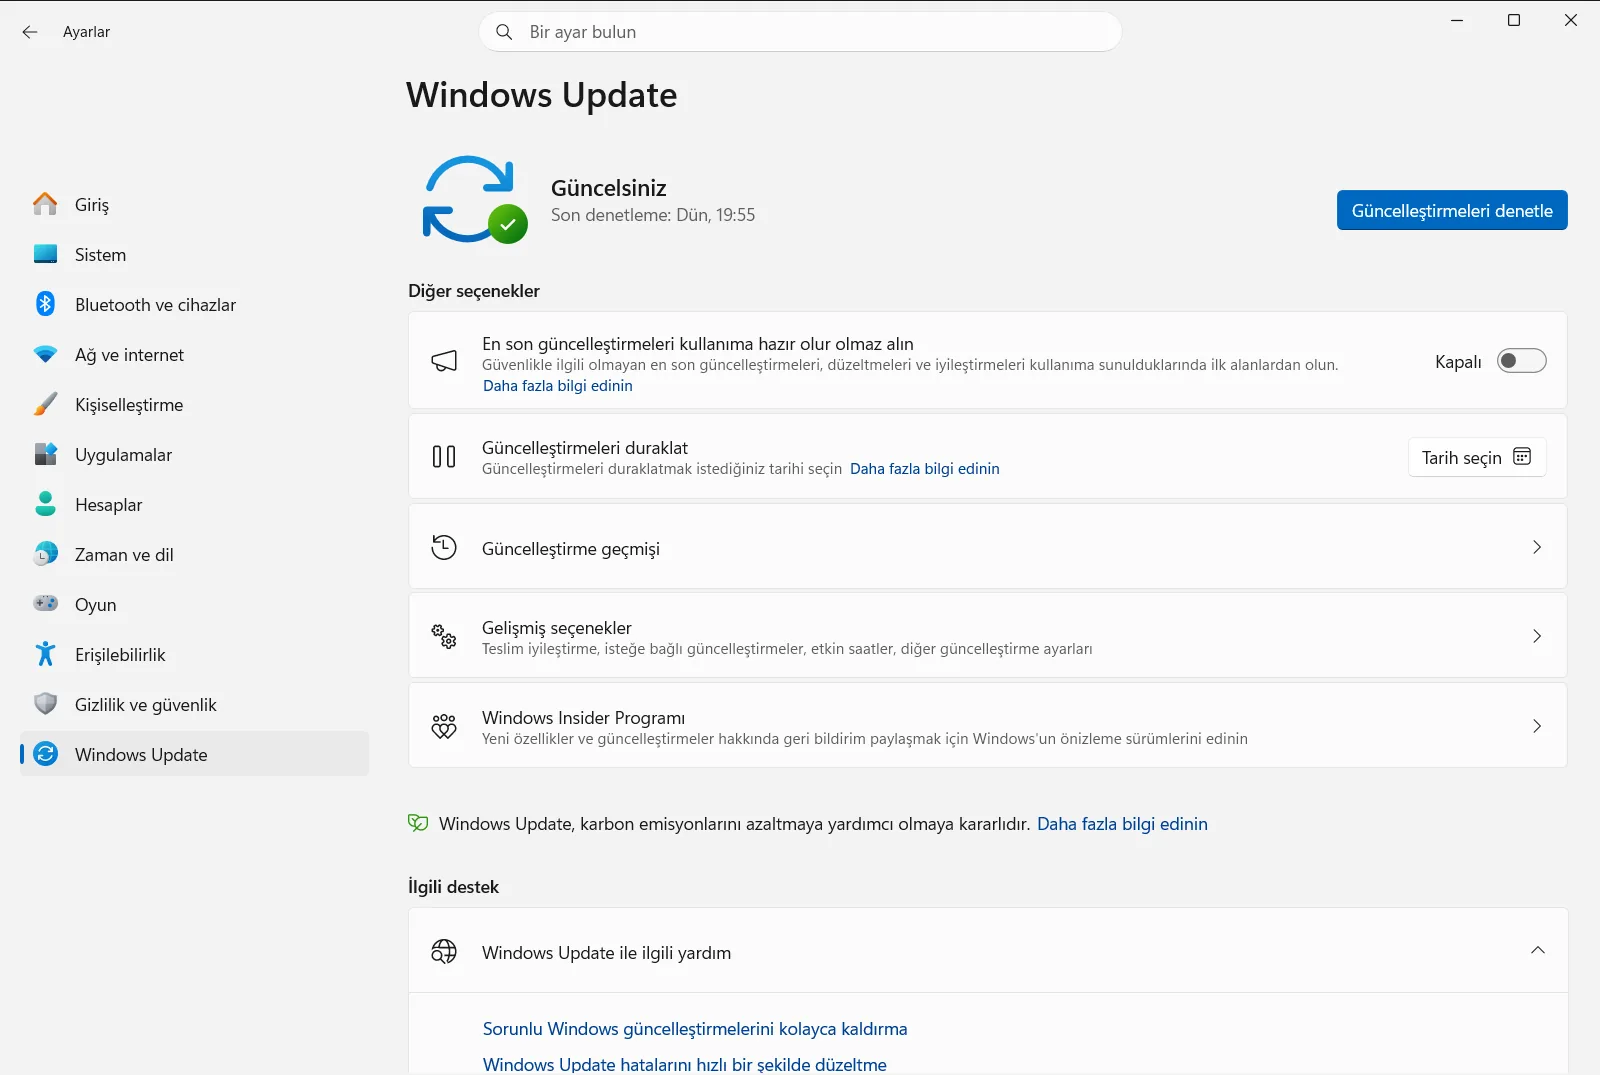Click the Gelişmiş seçenekler row title
The width and height of the screenshot is (1600, 1075).
tap(557, 628)
